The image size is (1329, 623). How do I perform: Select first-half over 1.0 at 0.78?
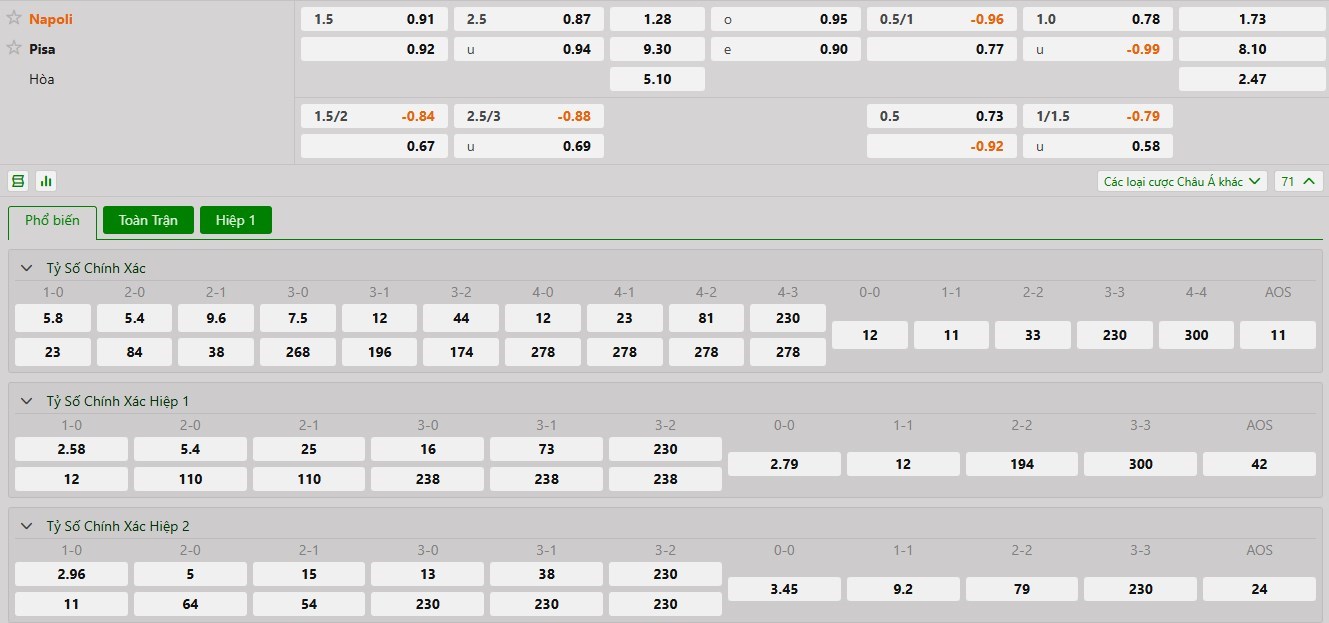click(x=1098, y=19)
